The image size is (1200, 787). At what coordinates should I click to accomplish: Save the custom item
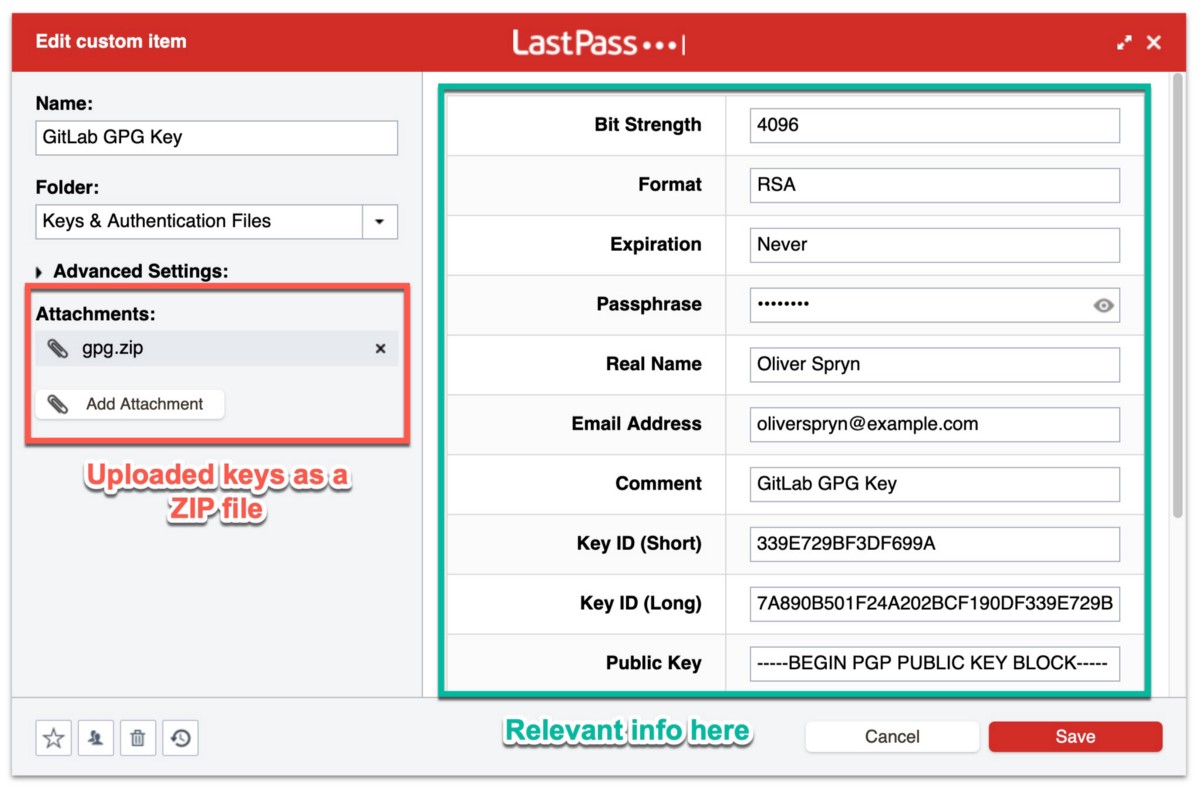tap(1075, 736)
